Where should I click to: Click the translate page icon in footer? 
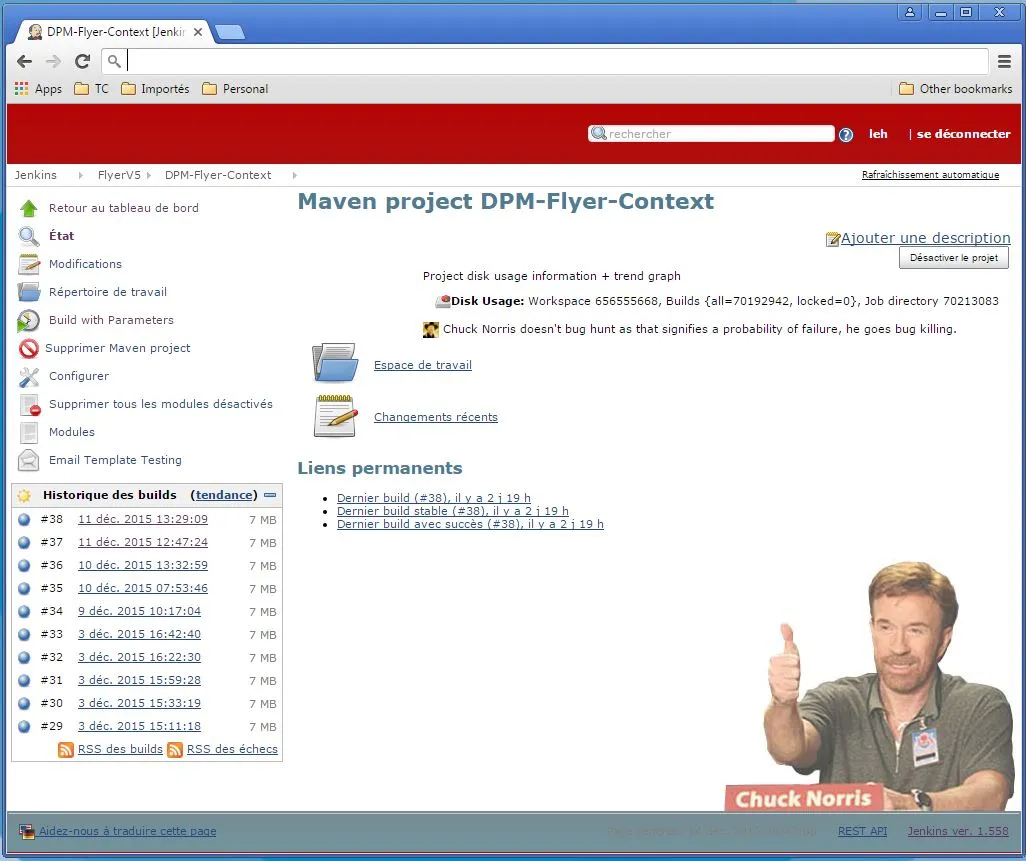(x=26, y=832)
